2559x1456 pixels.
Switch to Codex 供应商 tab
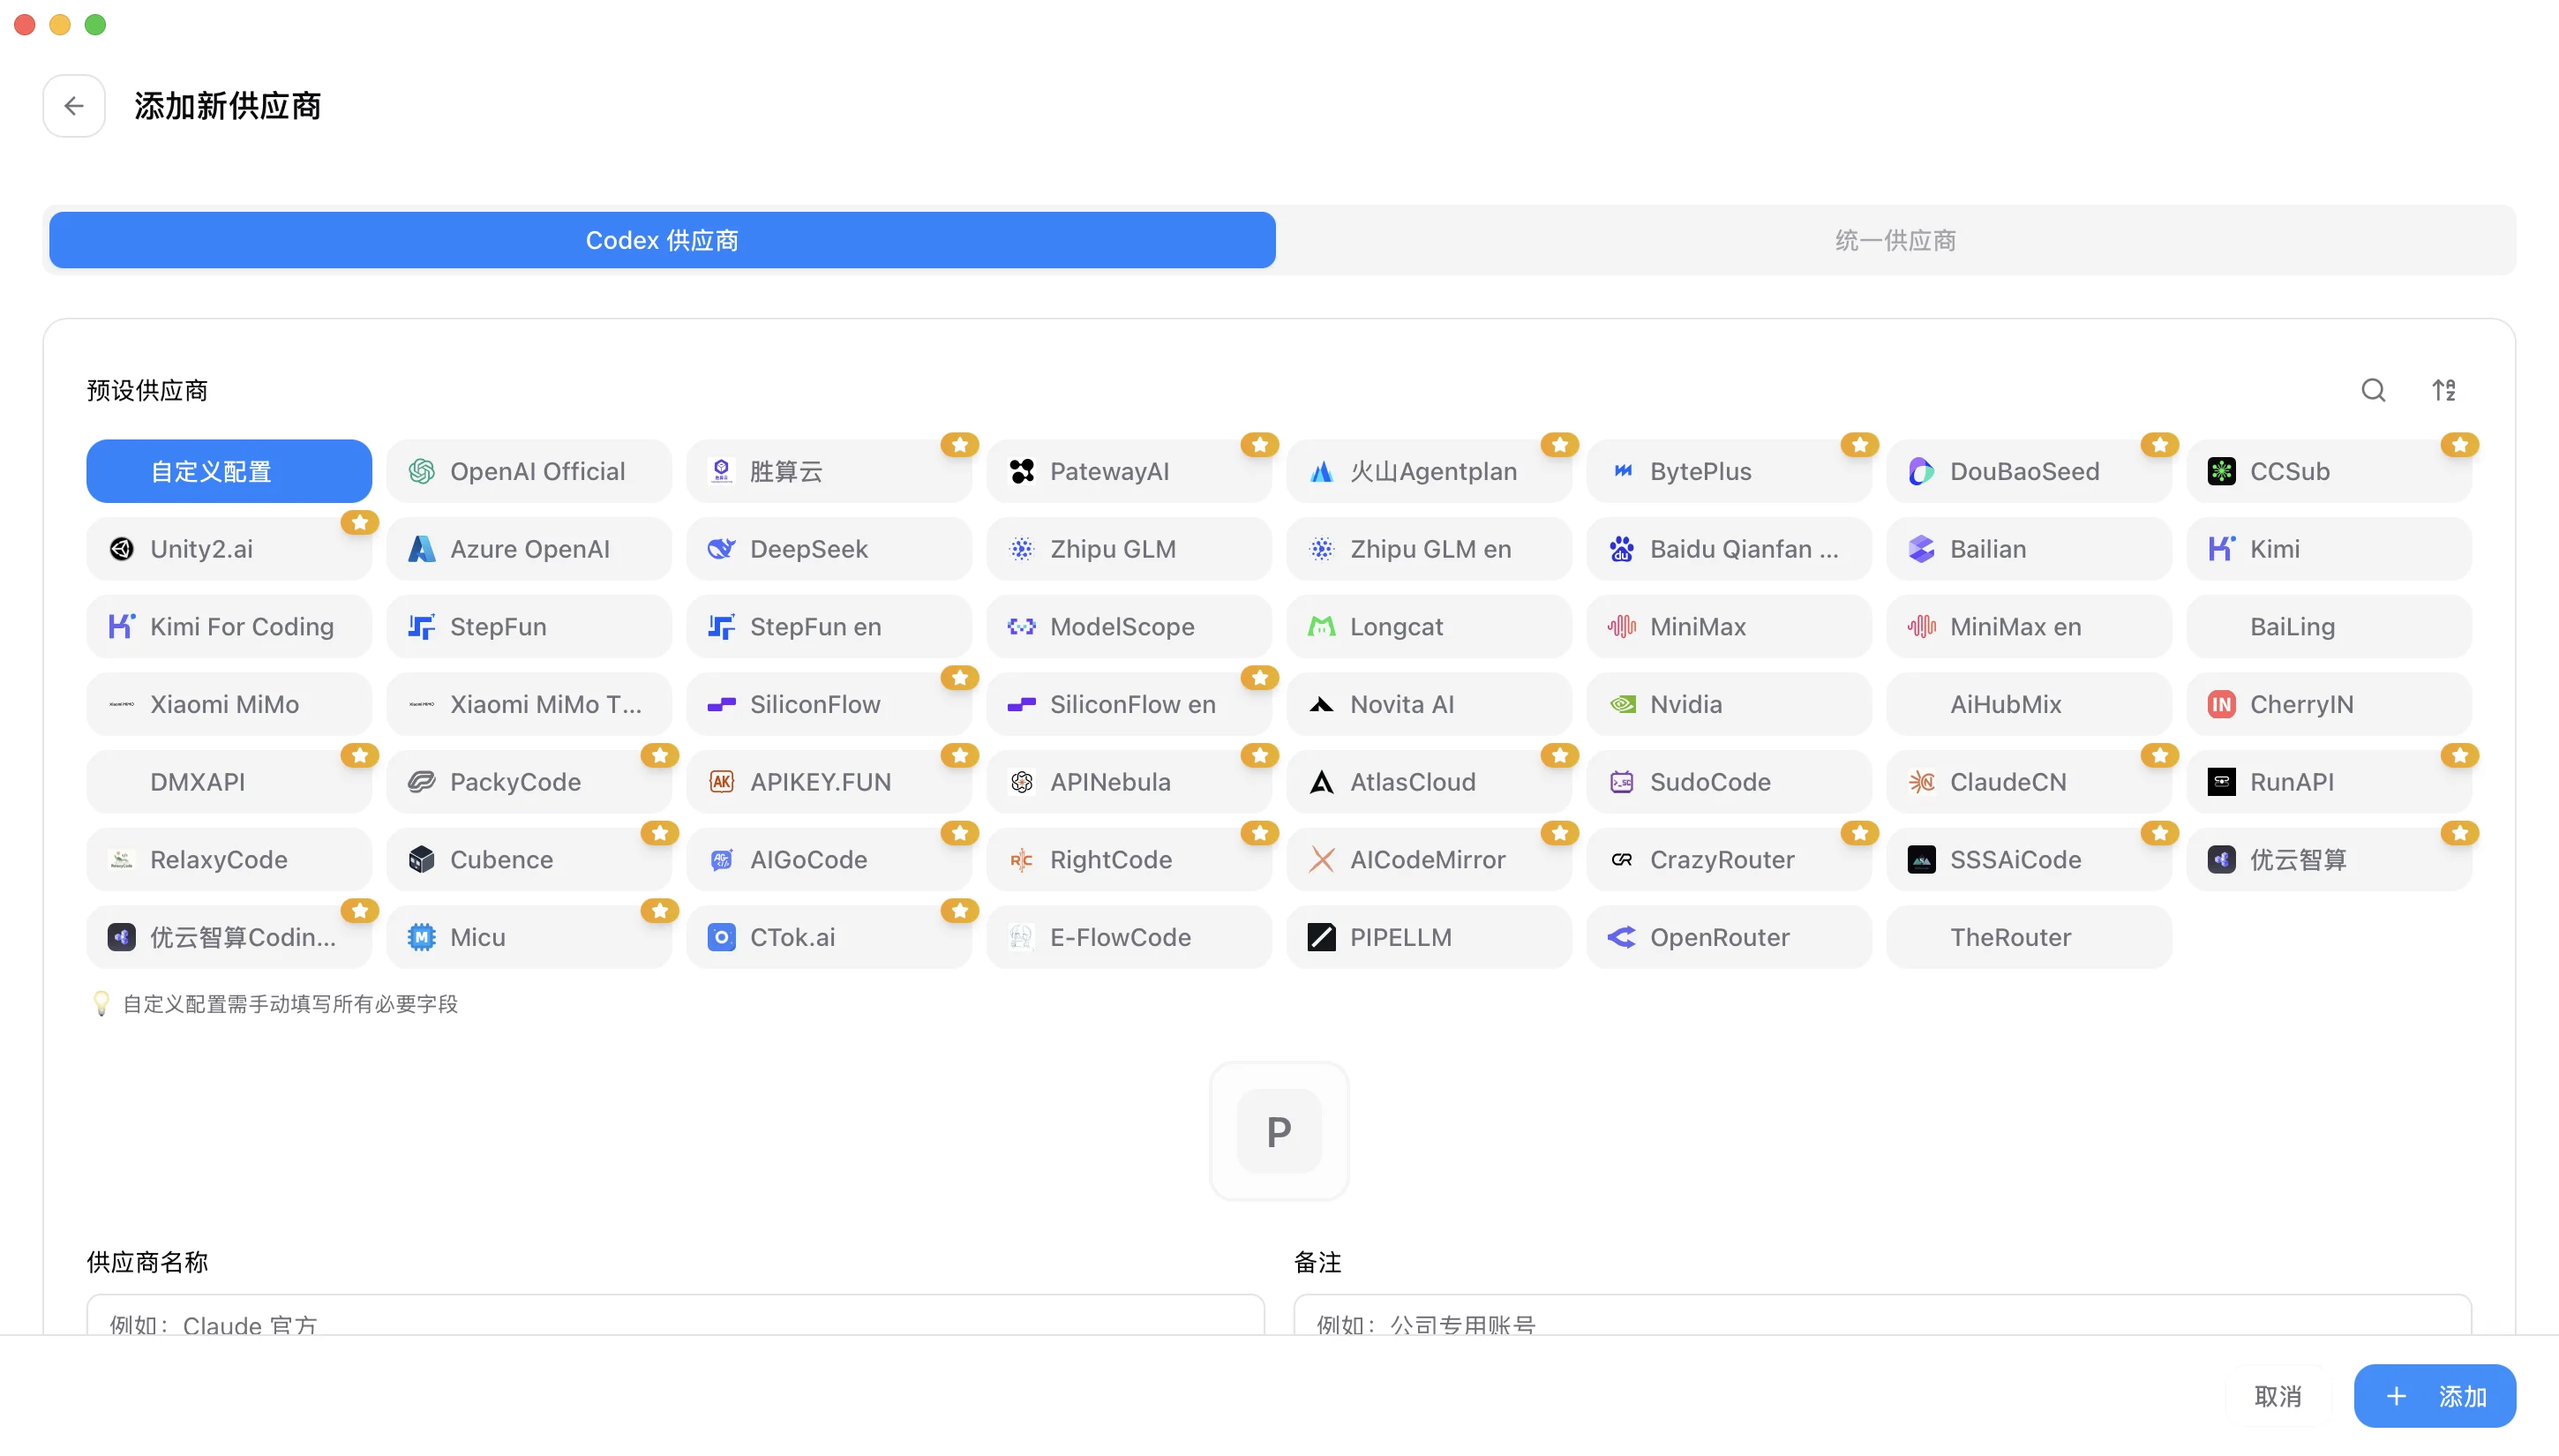[662, 240]
